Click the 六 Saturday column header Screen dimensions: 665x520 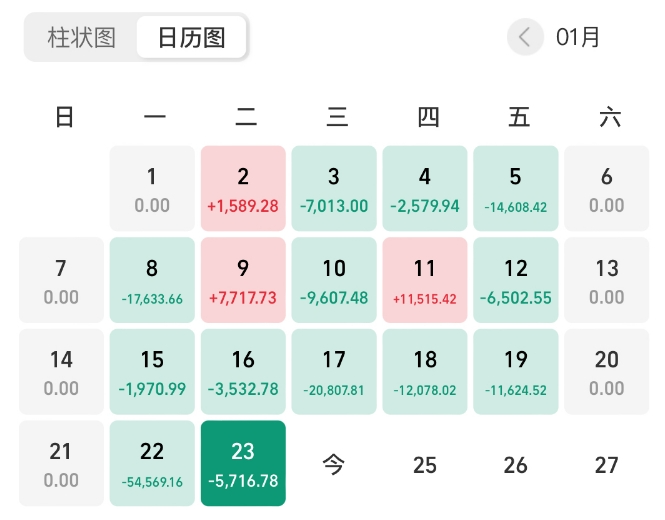[610, 117]
